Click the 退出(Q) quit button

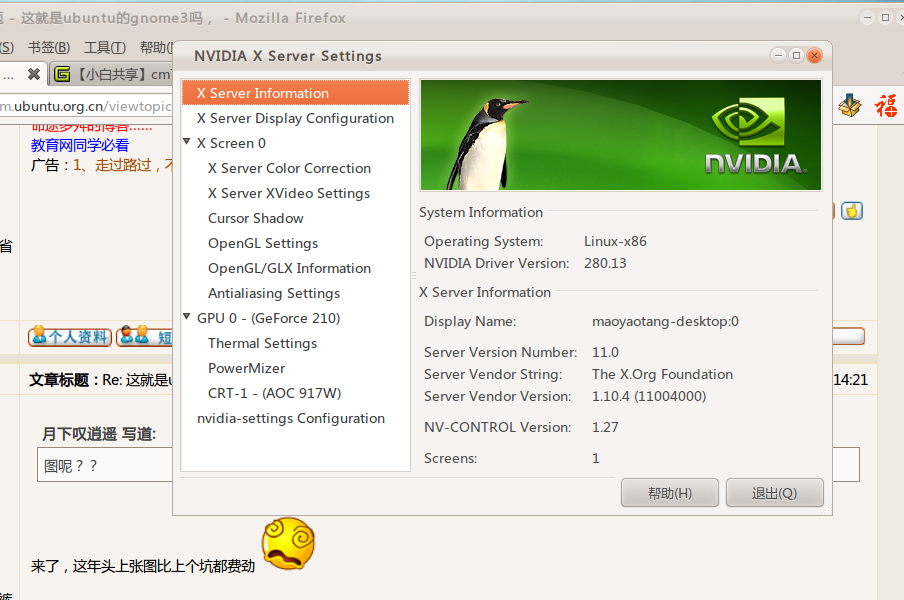(774, 493)
